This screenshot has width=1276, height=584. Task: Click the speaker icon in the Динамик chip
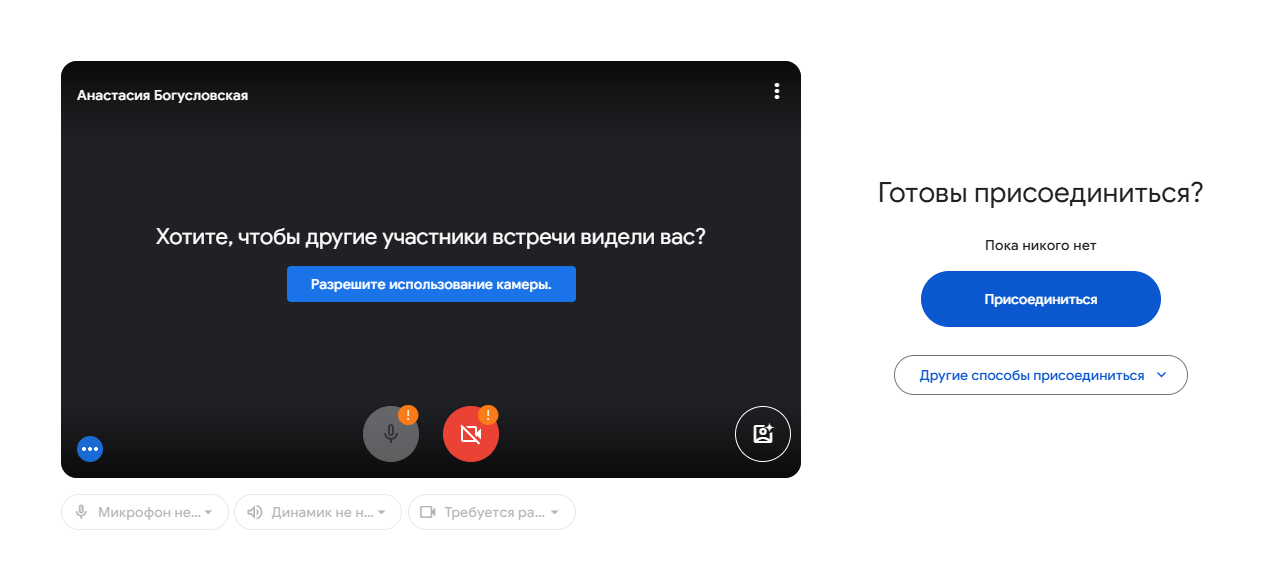[x=255, y=512]
